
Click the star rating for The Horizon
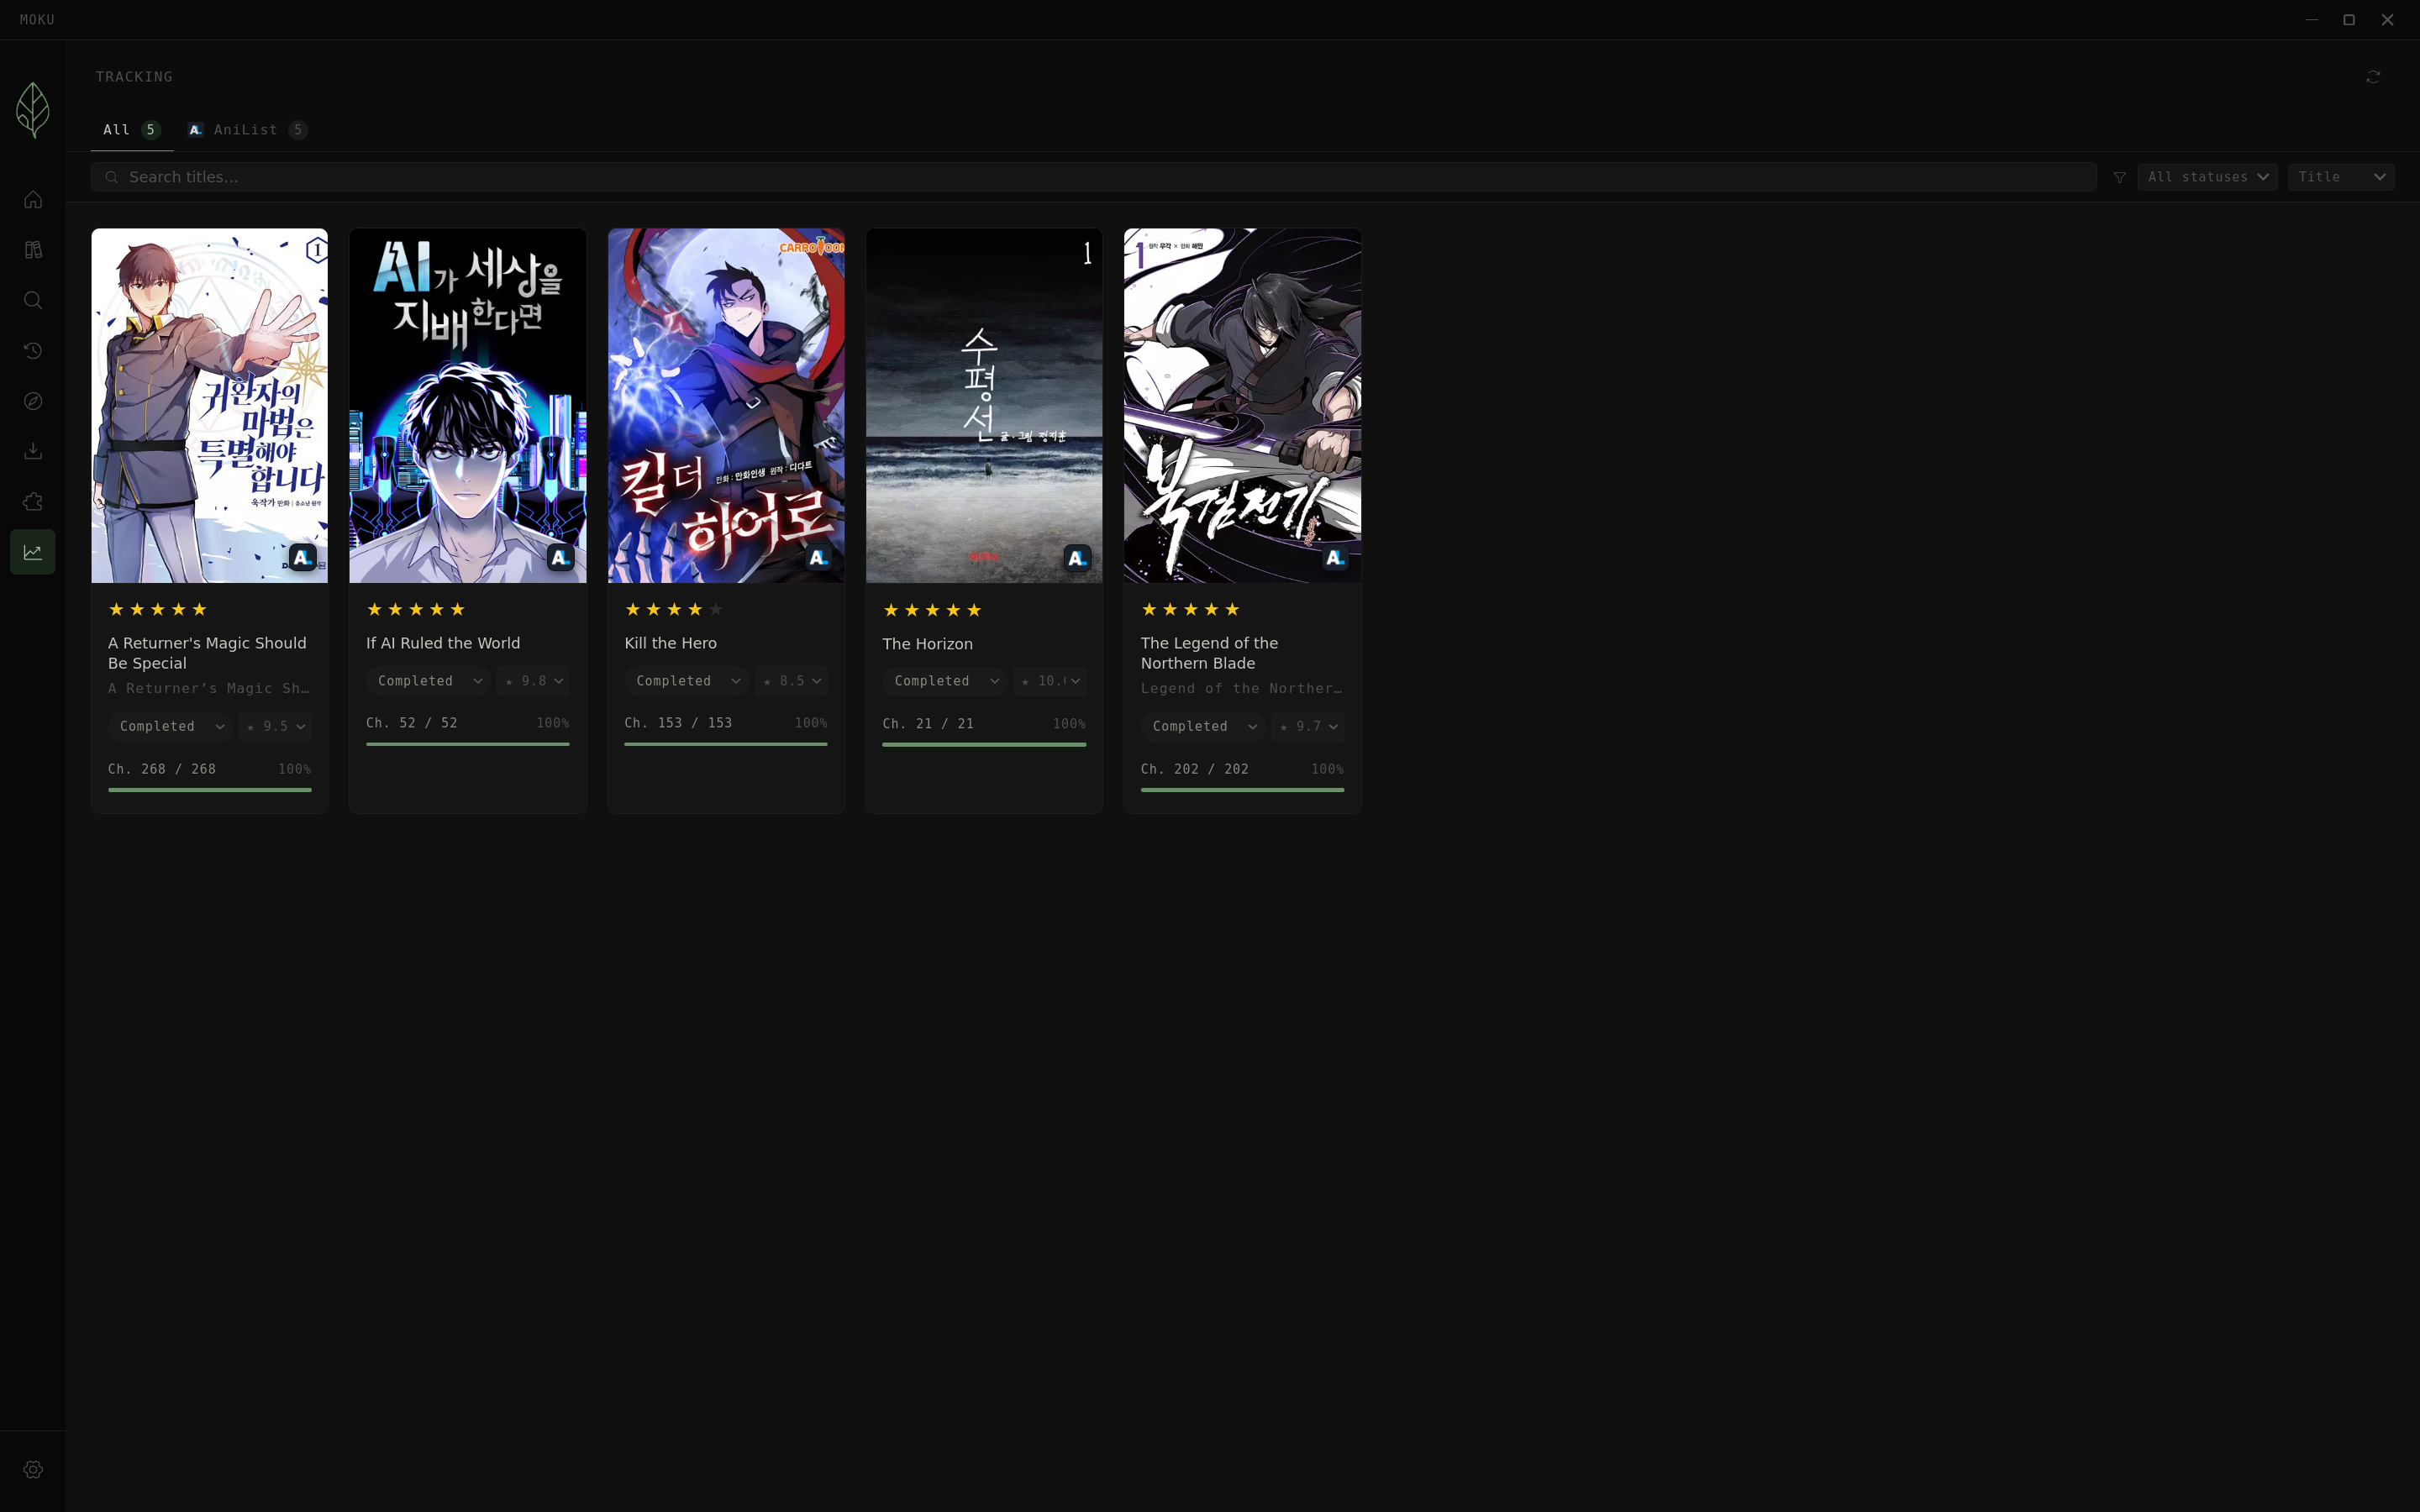click(932, 610)
